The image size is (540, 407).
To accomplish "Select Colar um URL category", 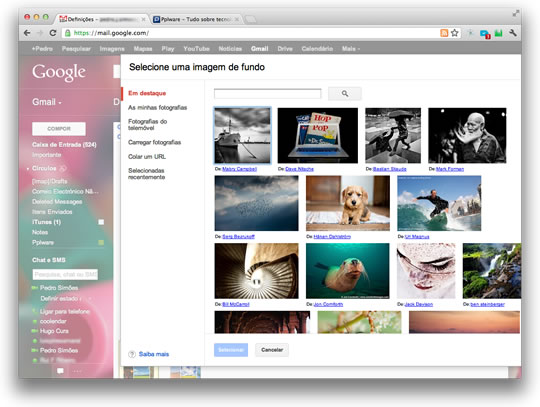I will tap(147, 156).
